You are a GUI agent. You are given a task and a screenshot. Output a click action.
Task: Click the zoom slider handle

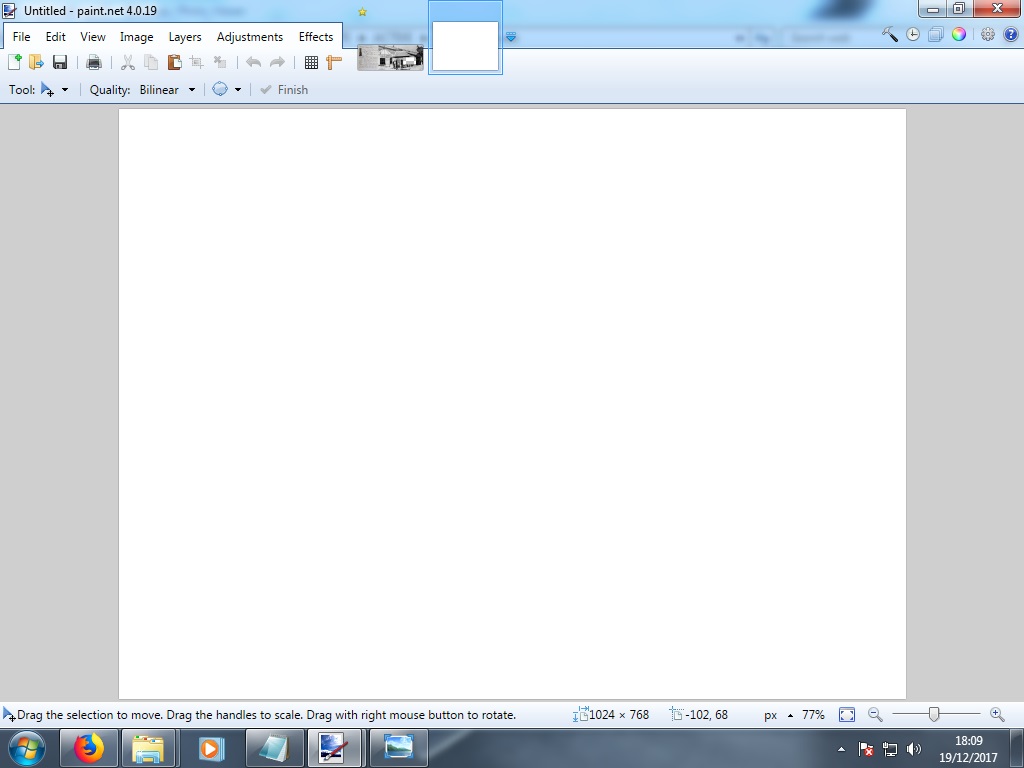pyautogui.click(x=933, y=714)
